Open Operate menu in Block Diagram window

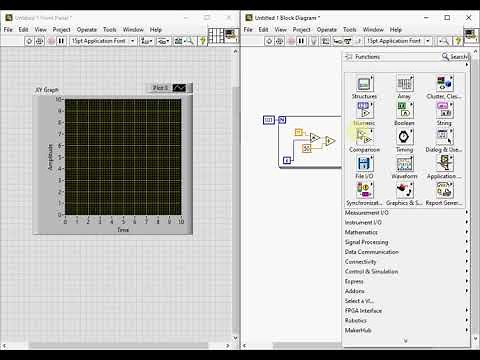[327, 29]
